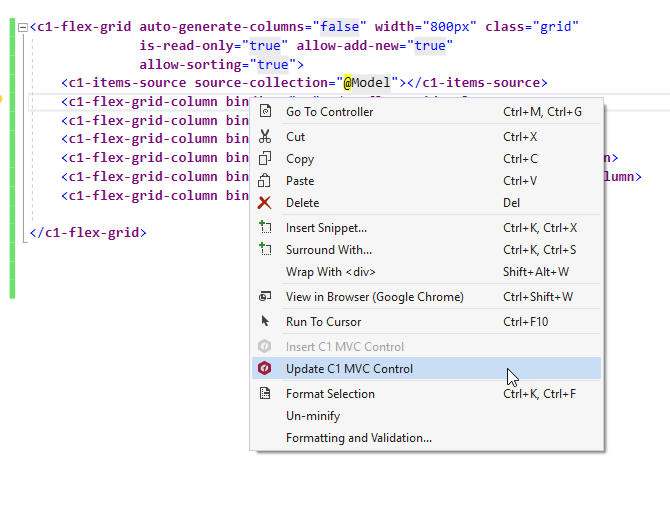Image resolution: width=670 pixels, height=520 pixels.
Task: Click the scissors Cut icon
Action: (265, 137)
